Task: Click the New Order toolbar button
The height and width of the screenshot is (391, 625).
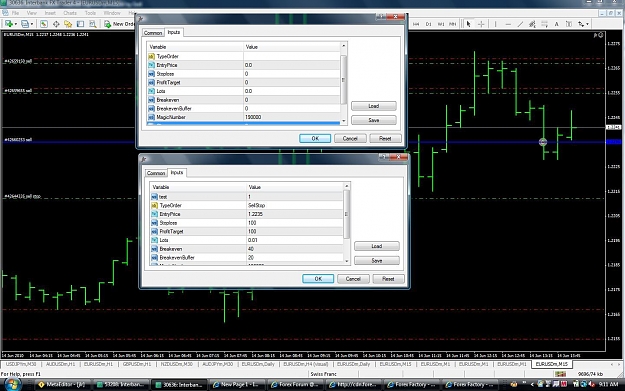Action: (x=119, y=24)
